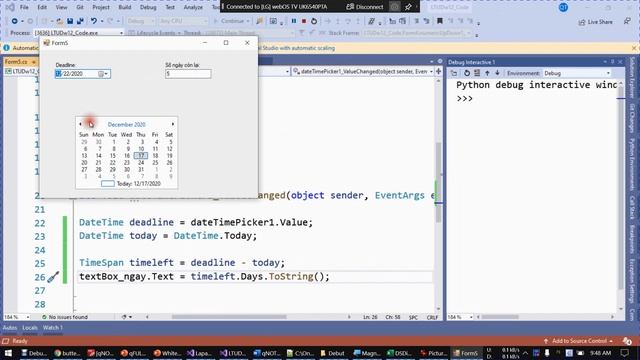Pause debugging with the Break All button
Viewport: 640px width, 360px height.
pyautogui.click(x=293, y=21)
